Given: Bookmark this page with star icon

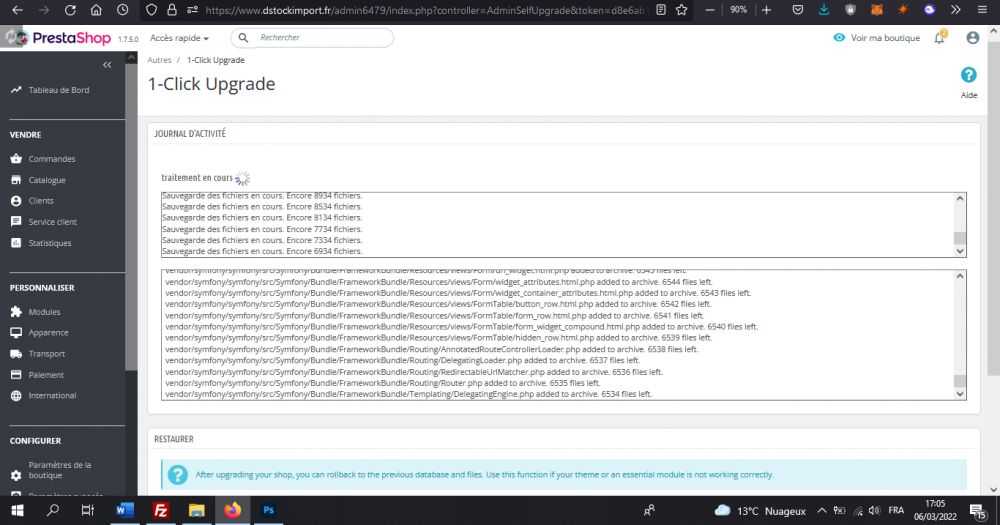Looking at the screenshot, I should (682, 10).
